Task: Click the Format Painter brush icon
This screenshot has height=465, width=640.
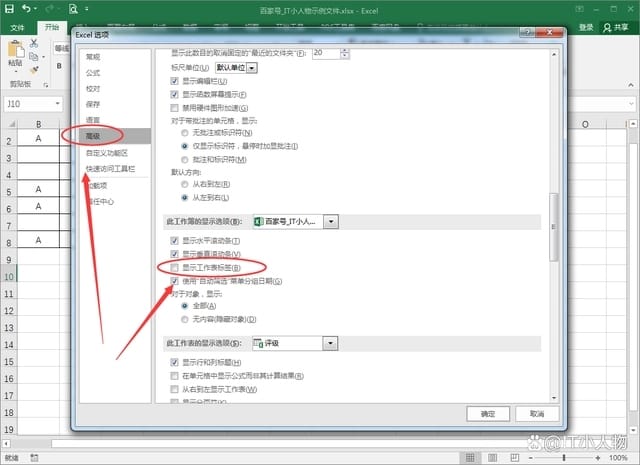Action: coord(34,70)
